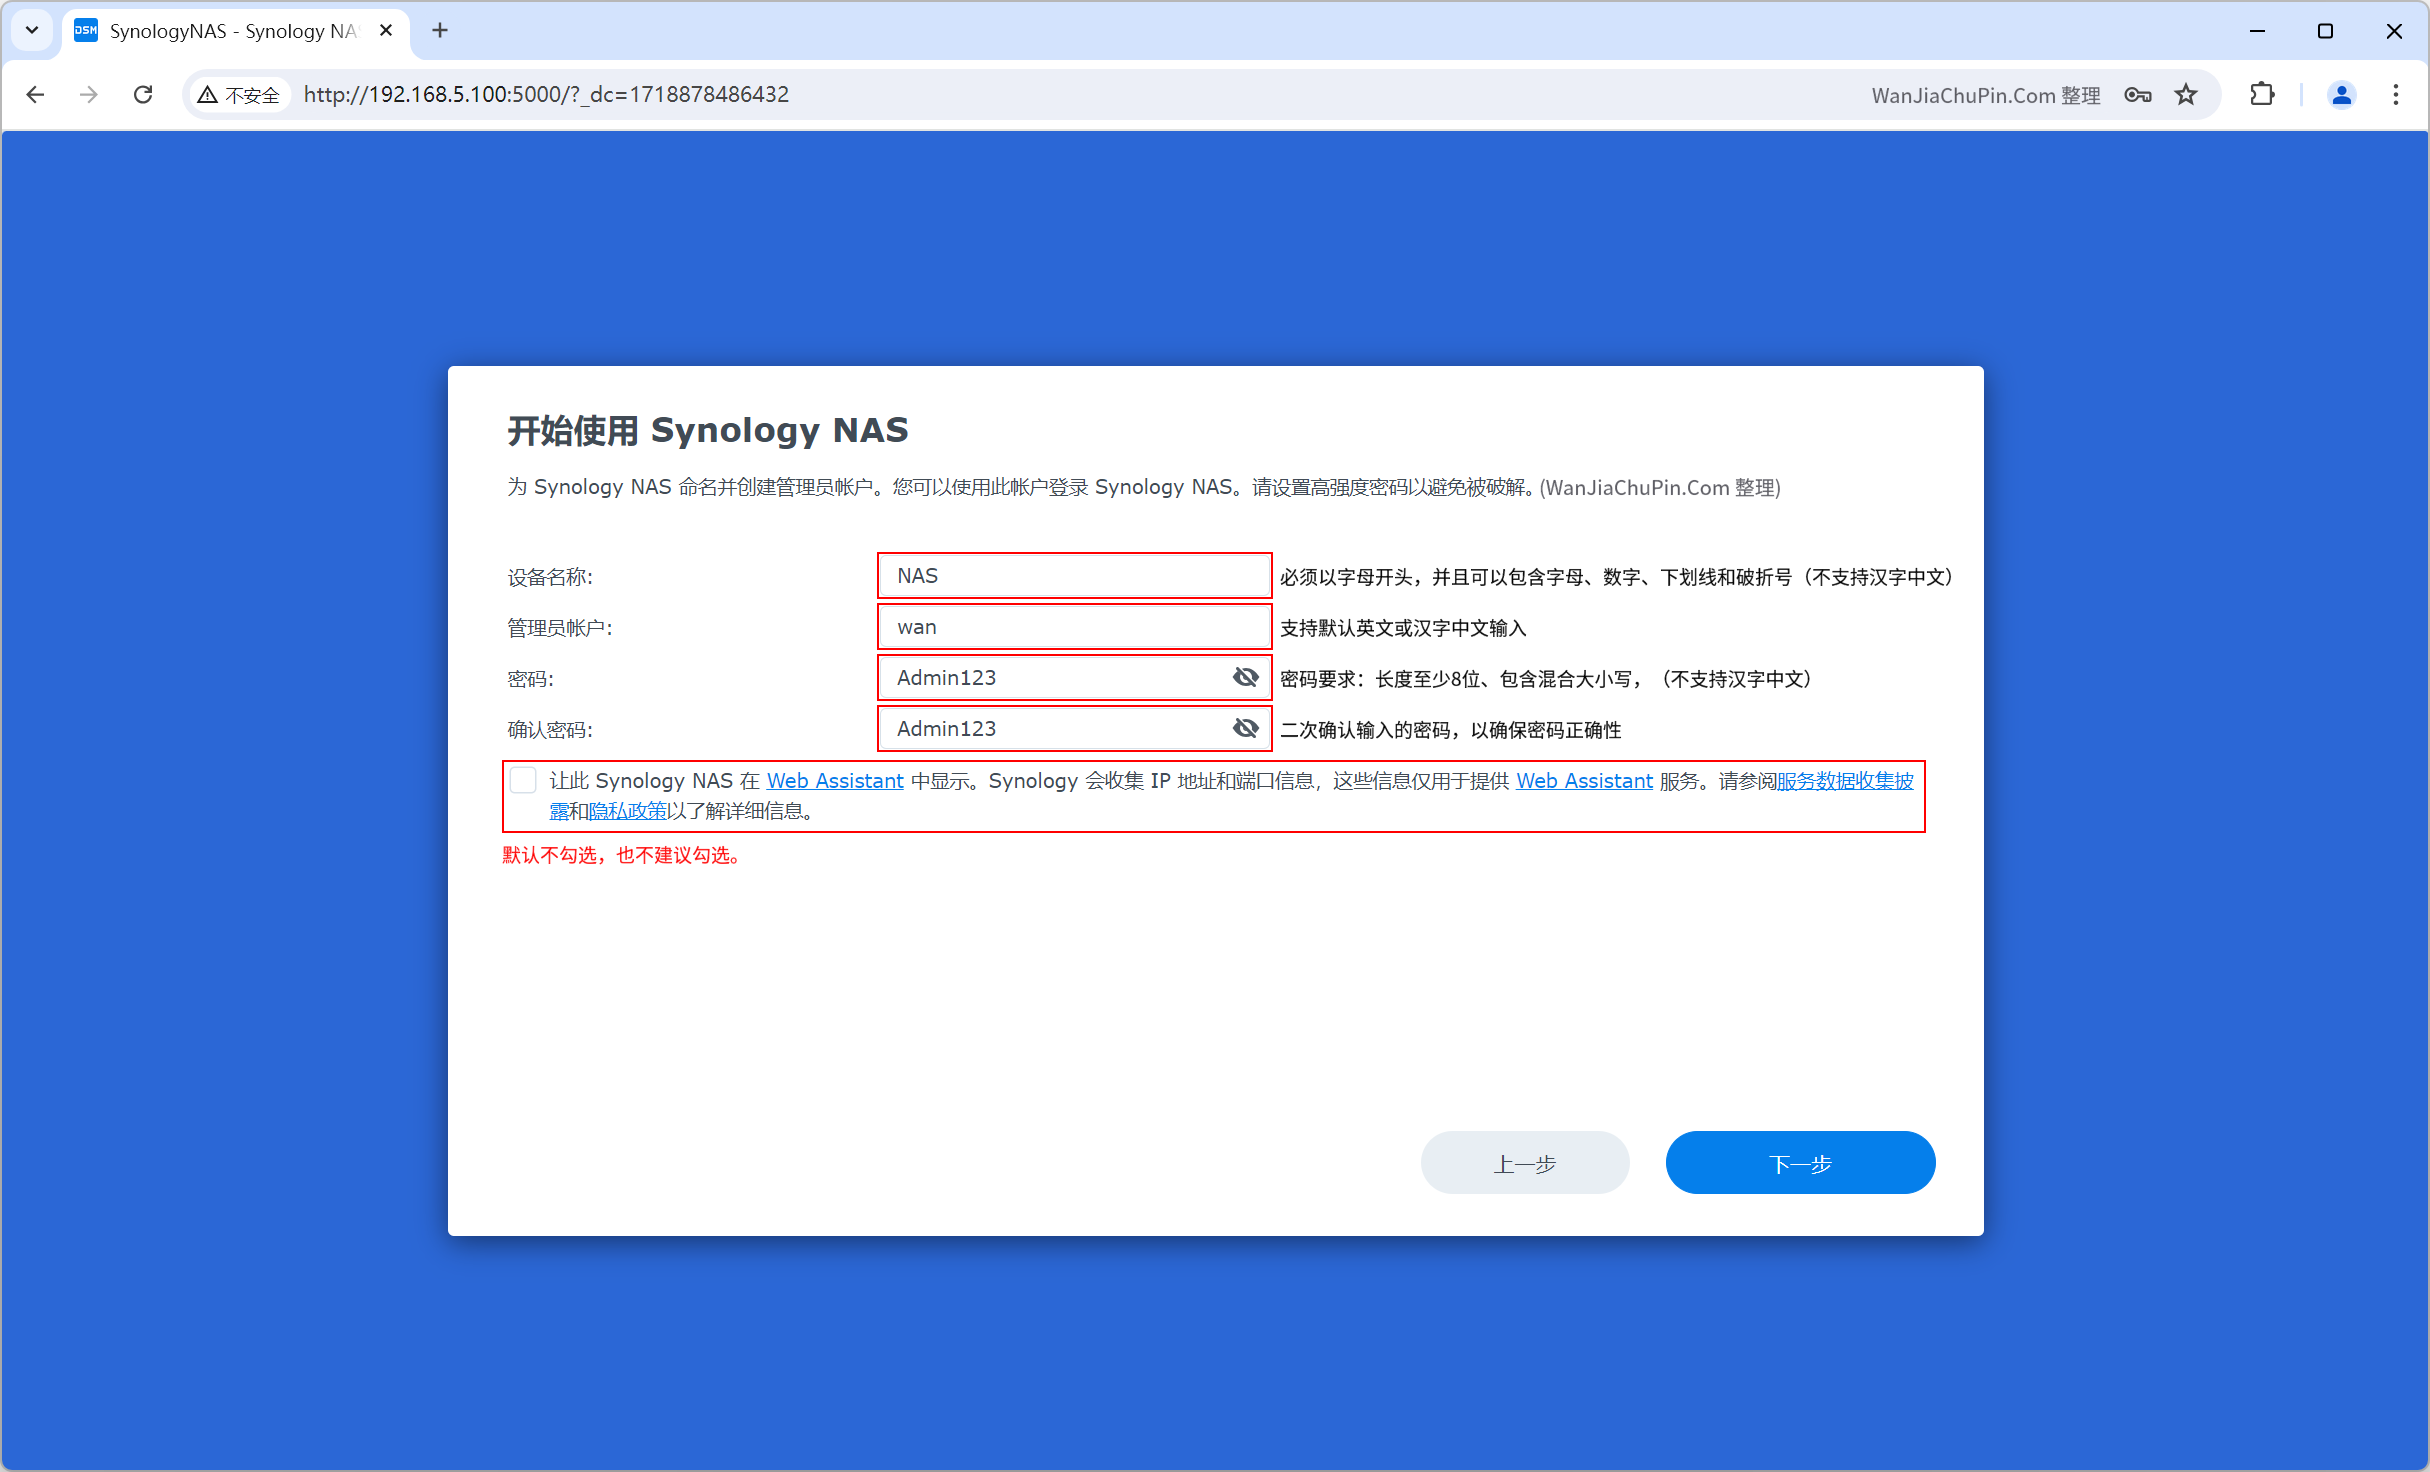The height and width of the screenshot is (1472, 2430).
Task: Click the administrator account field containing wan
Action: pyautogui.click(x=1074, y=627)
